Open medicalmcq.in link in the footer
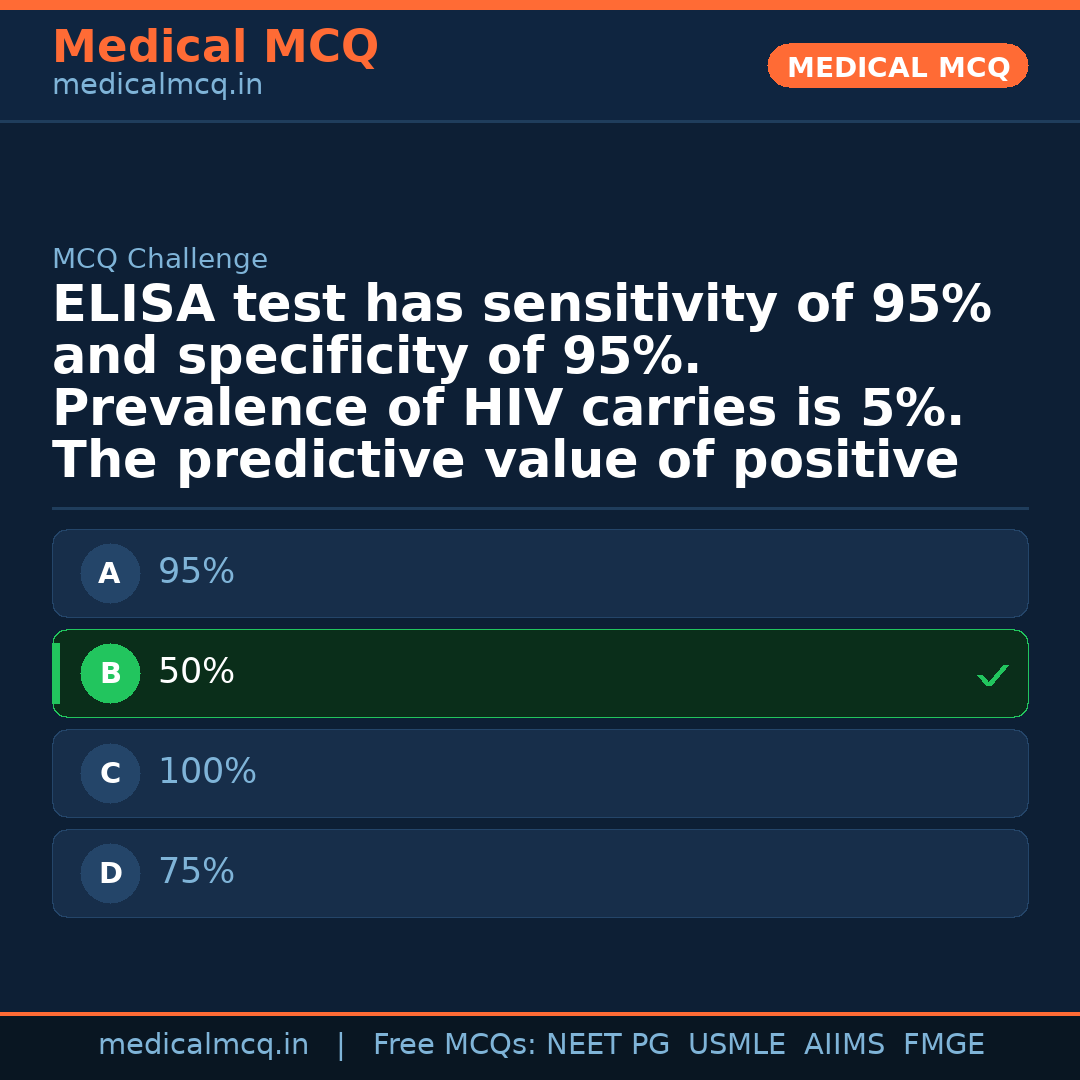 (203, 1045)
